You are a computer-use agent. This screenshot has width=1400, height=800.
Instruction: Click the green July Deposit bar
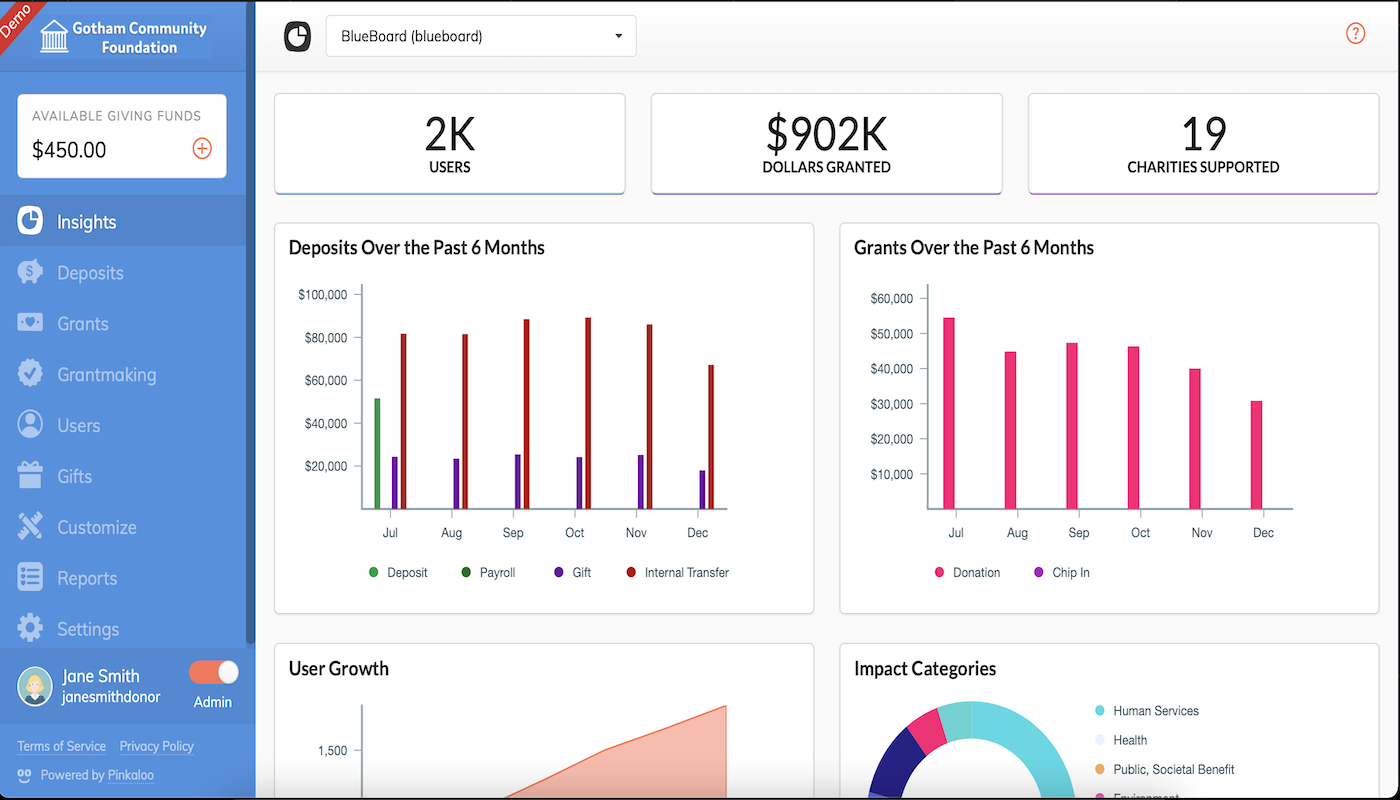pyautogui.click(x=377, y=454)
